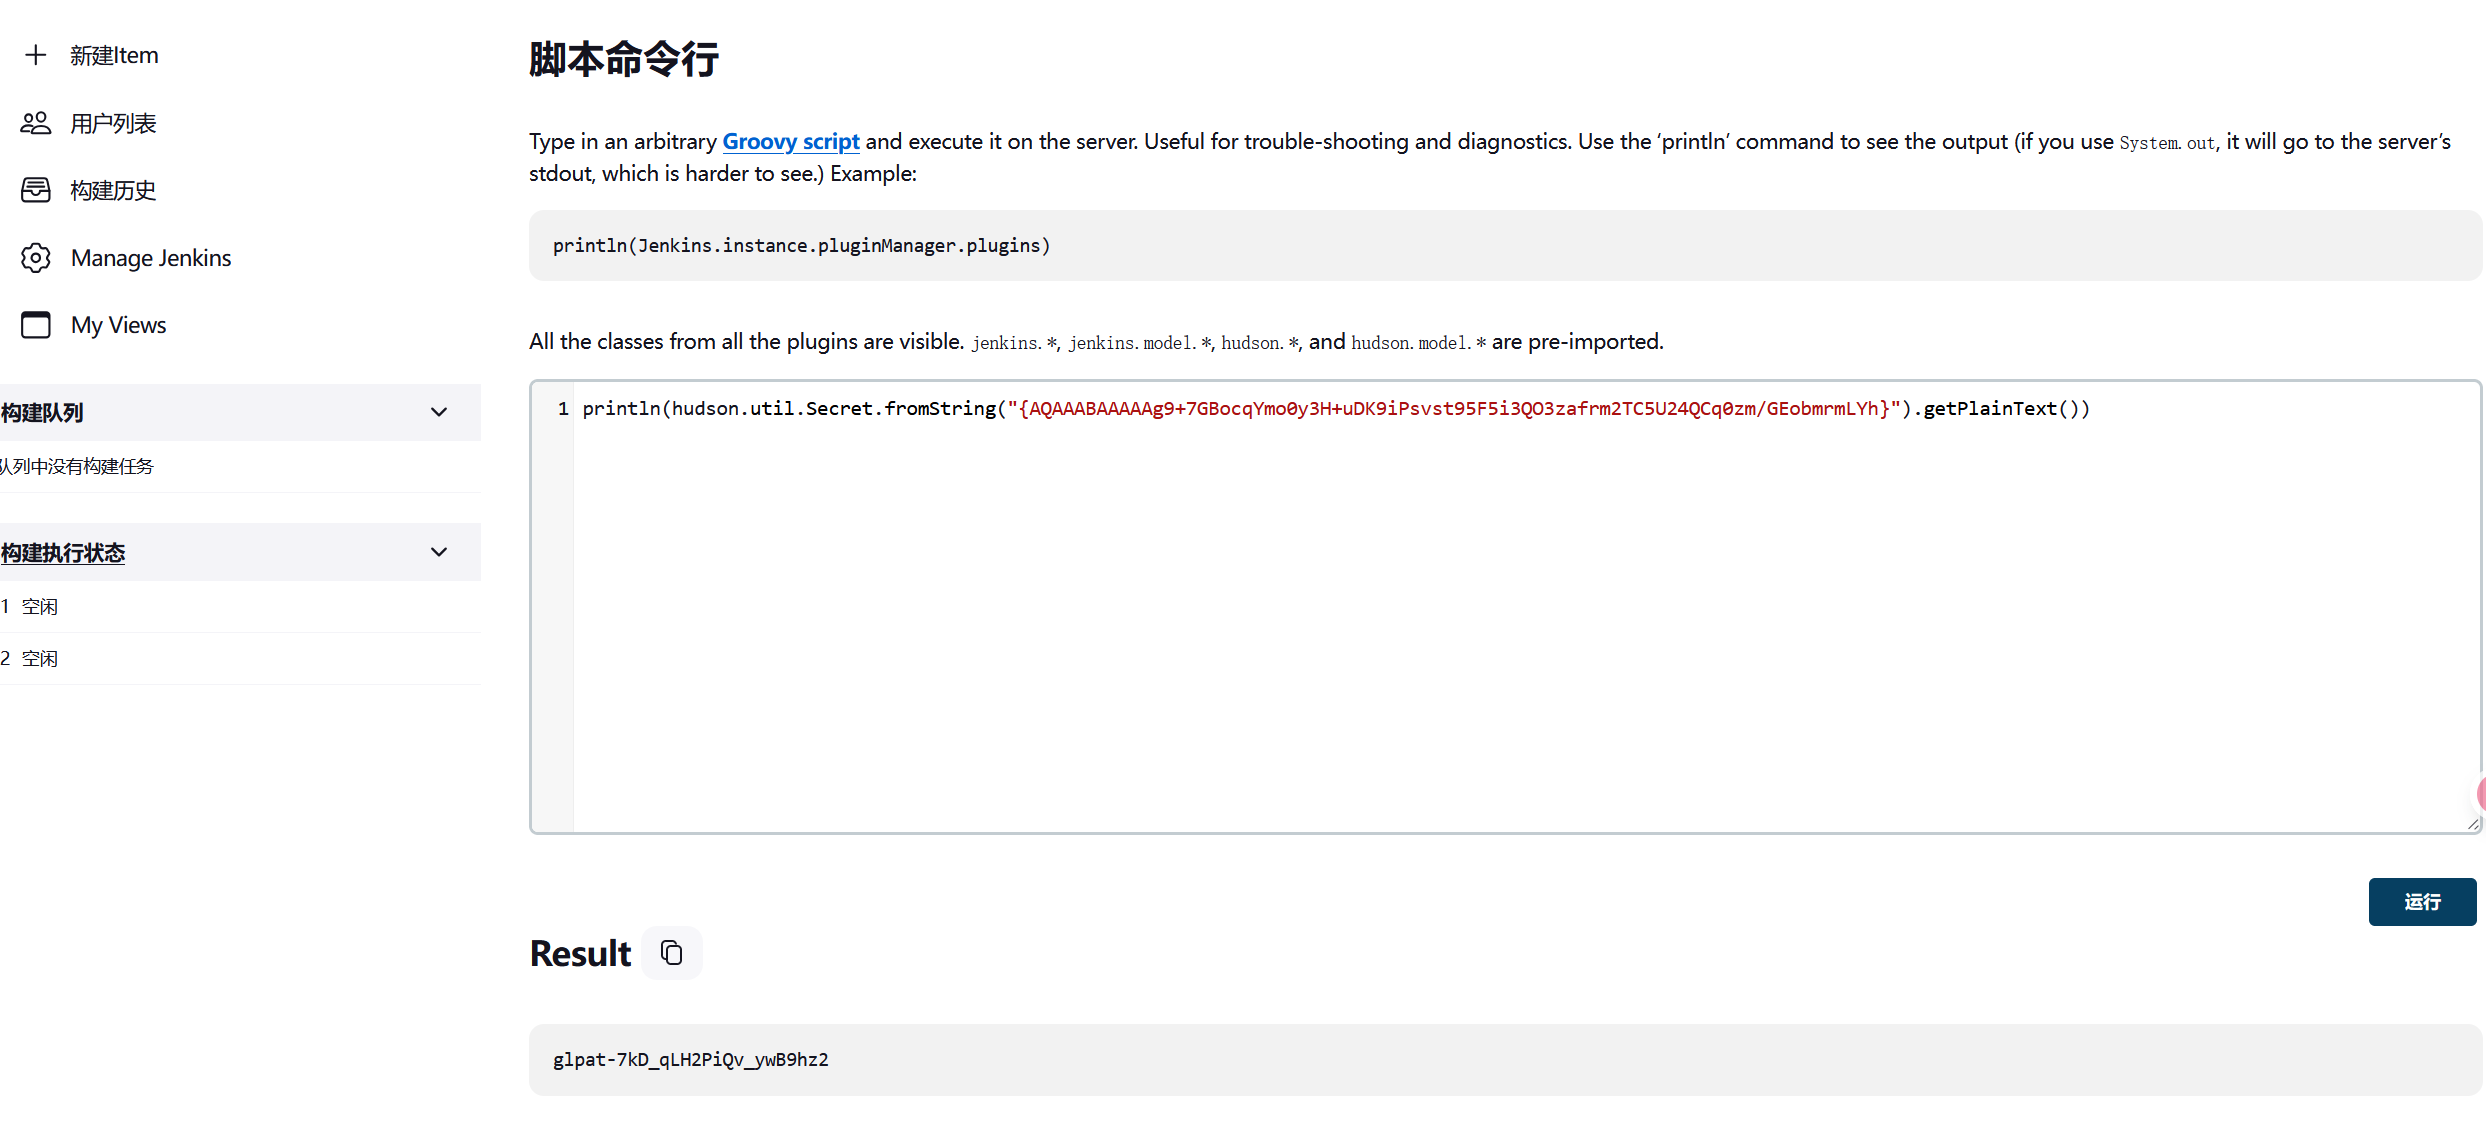
Task: Click the println example code block
Action: point(801,246)
